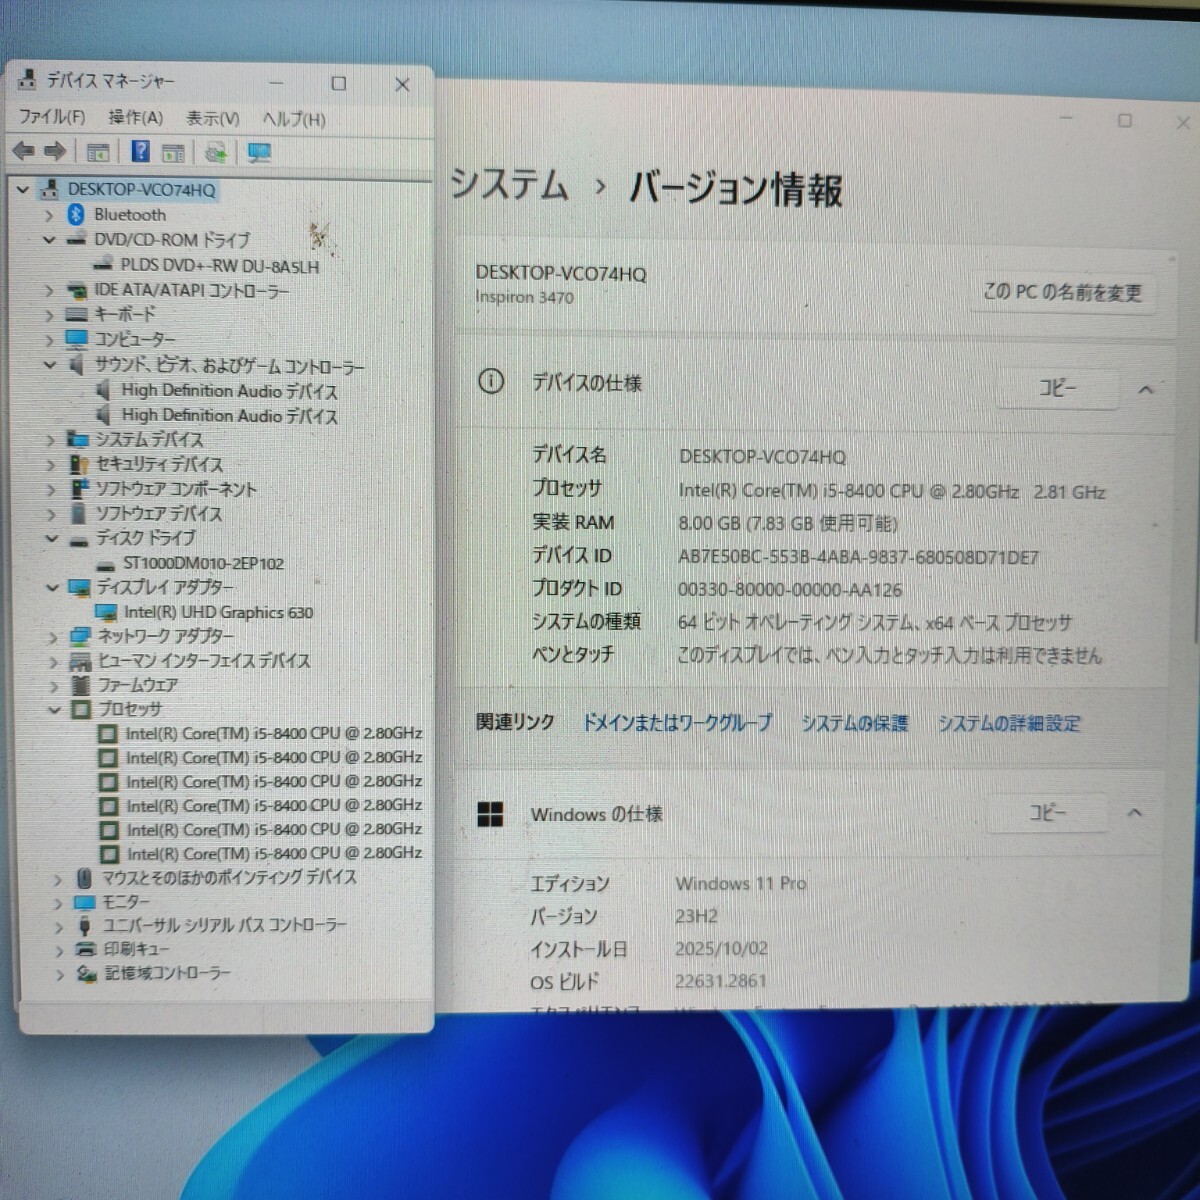Image resolution: width=1200 pixels, height=1200 pixels.
Task: Select first Intel Core i5-8400 processor entry
Action: (273, 734)
